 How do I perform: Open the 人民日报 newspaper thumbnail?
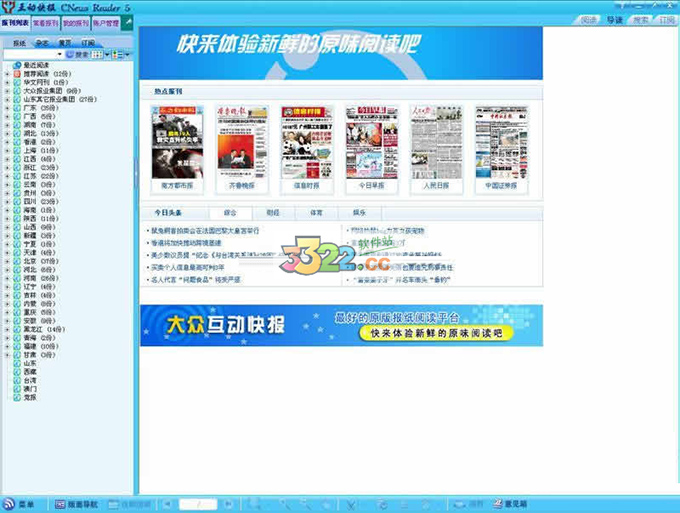point(437,143)
